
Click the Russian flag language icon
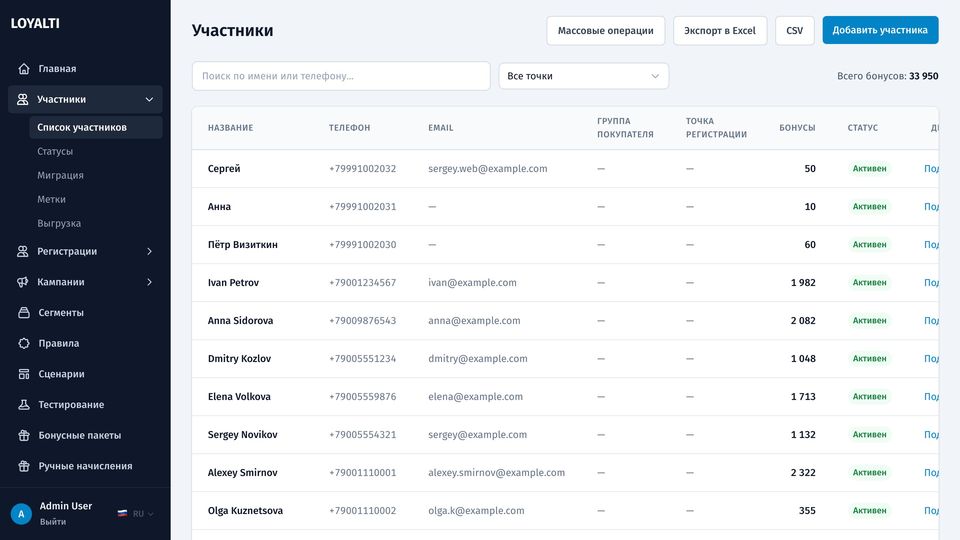tap(122, 514)
